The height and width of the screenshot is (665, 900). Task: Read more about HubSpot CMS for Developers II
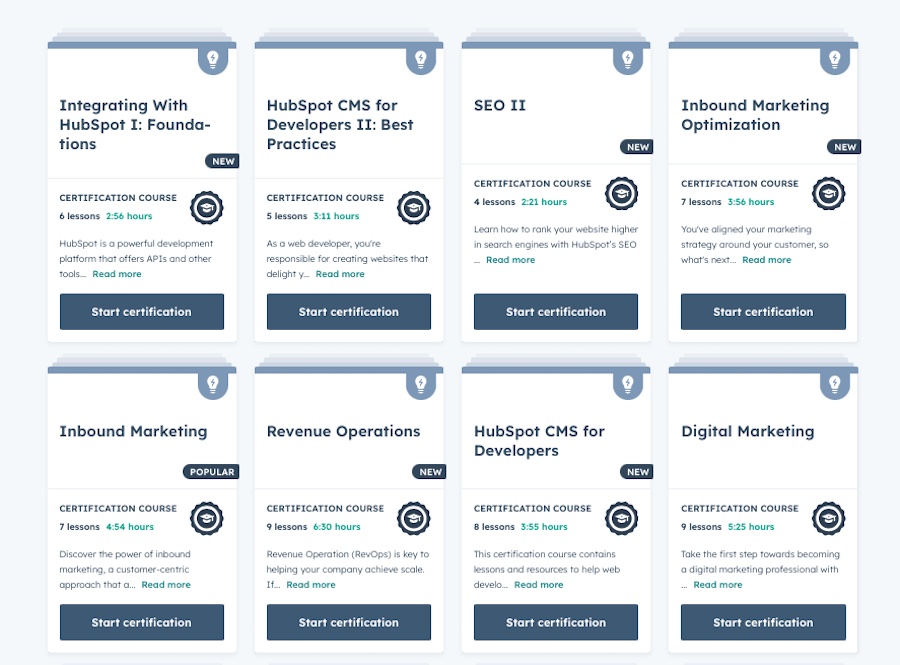pos(340,274)
